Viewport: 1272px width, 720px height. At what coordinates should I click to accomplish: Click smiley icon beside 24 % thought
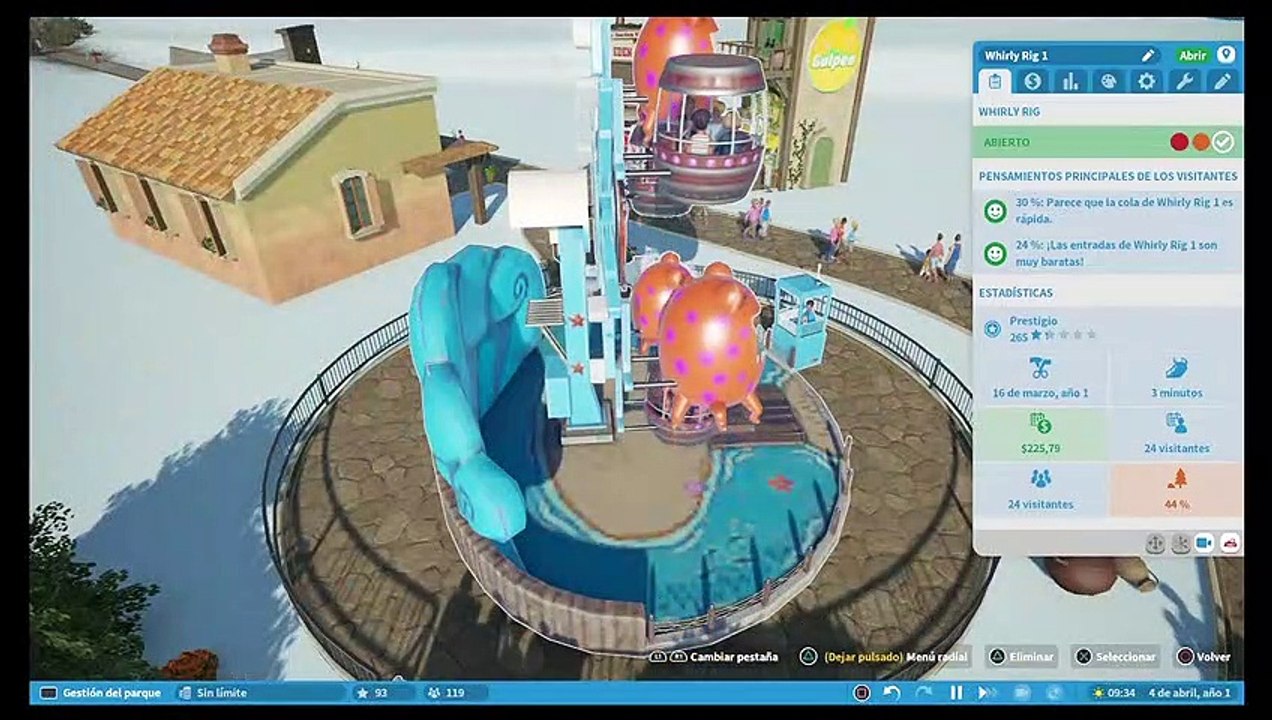[994, 254]
